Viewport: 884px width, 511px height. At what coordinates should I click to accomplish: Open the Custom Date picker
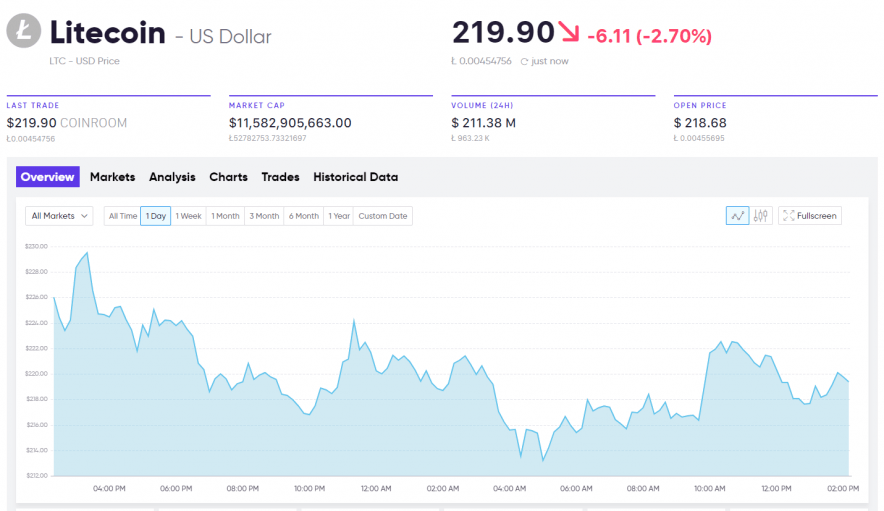tap(383, 216)
